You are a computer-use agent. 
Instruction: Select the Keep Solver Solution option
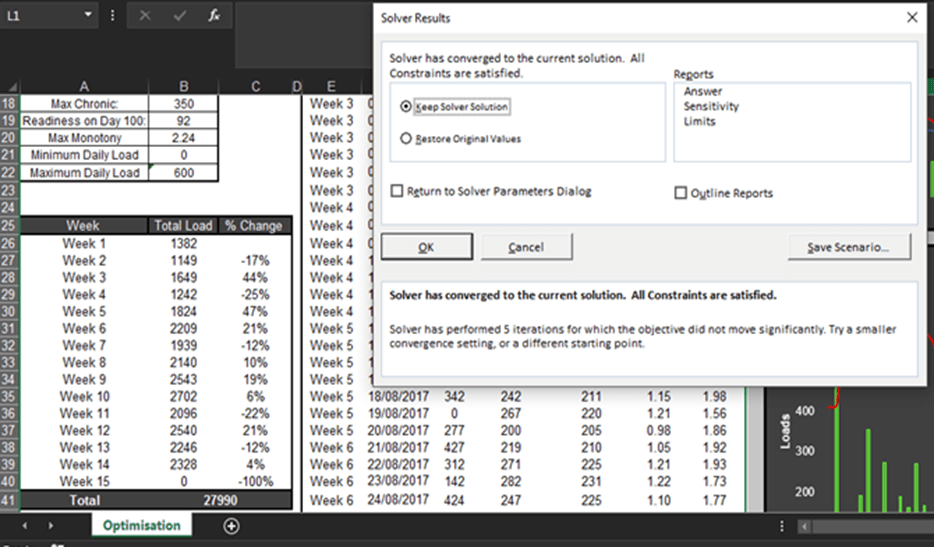click(x=406, y=107)
